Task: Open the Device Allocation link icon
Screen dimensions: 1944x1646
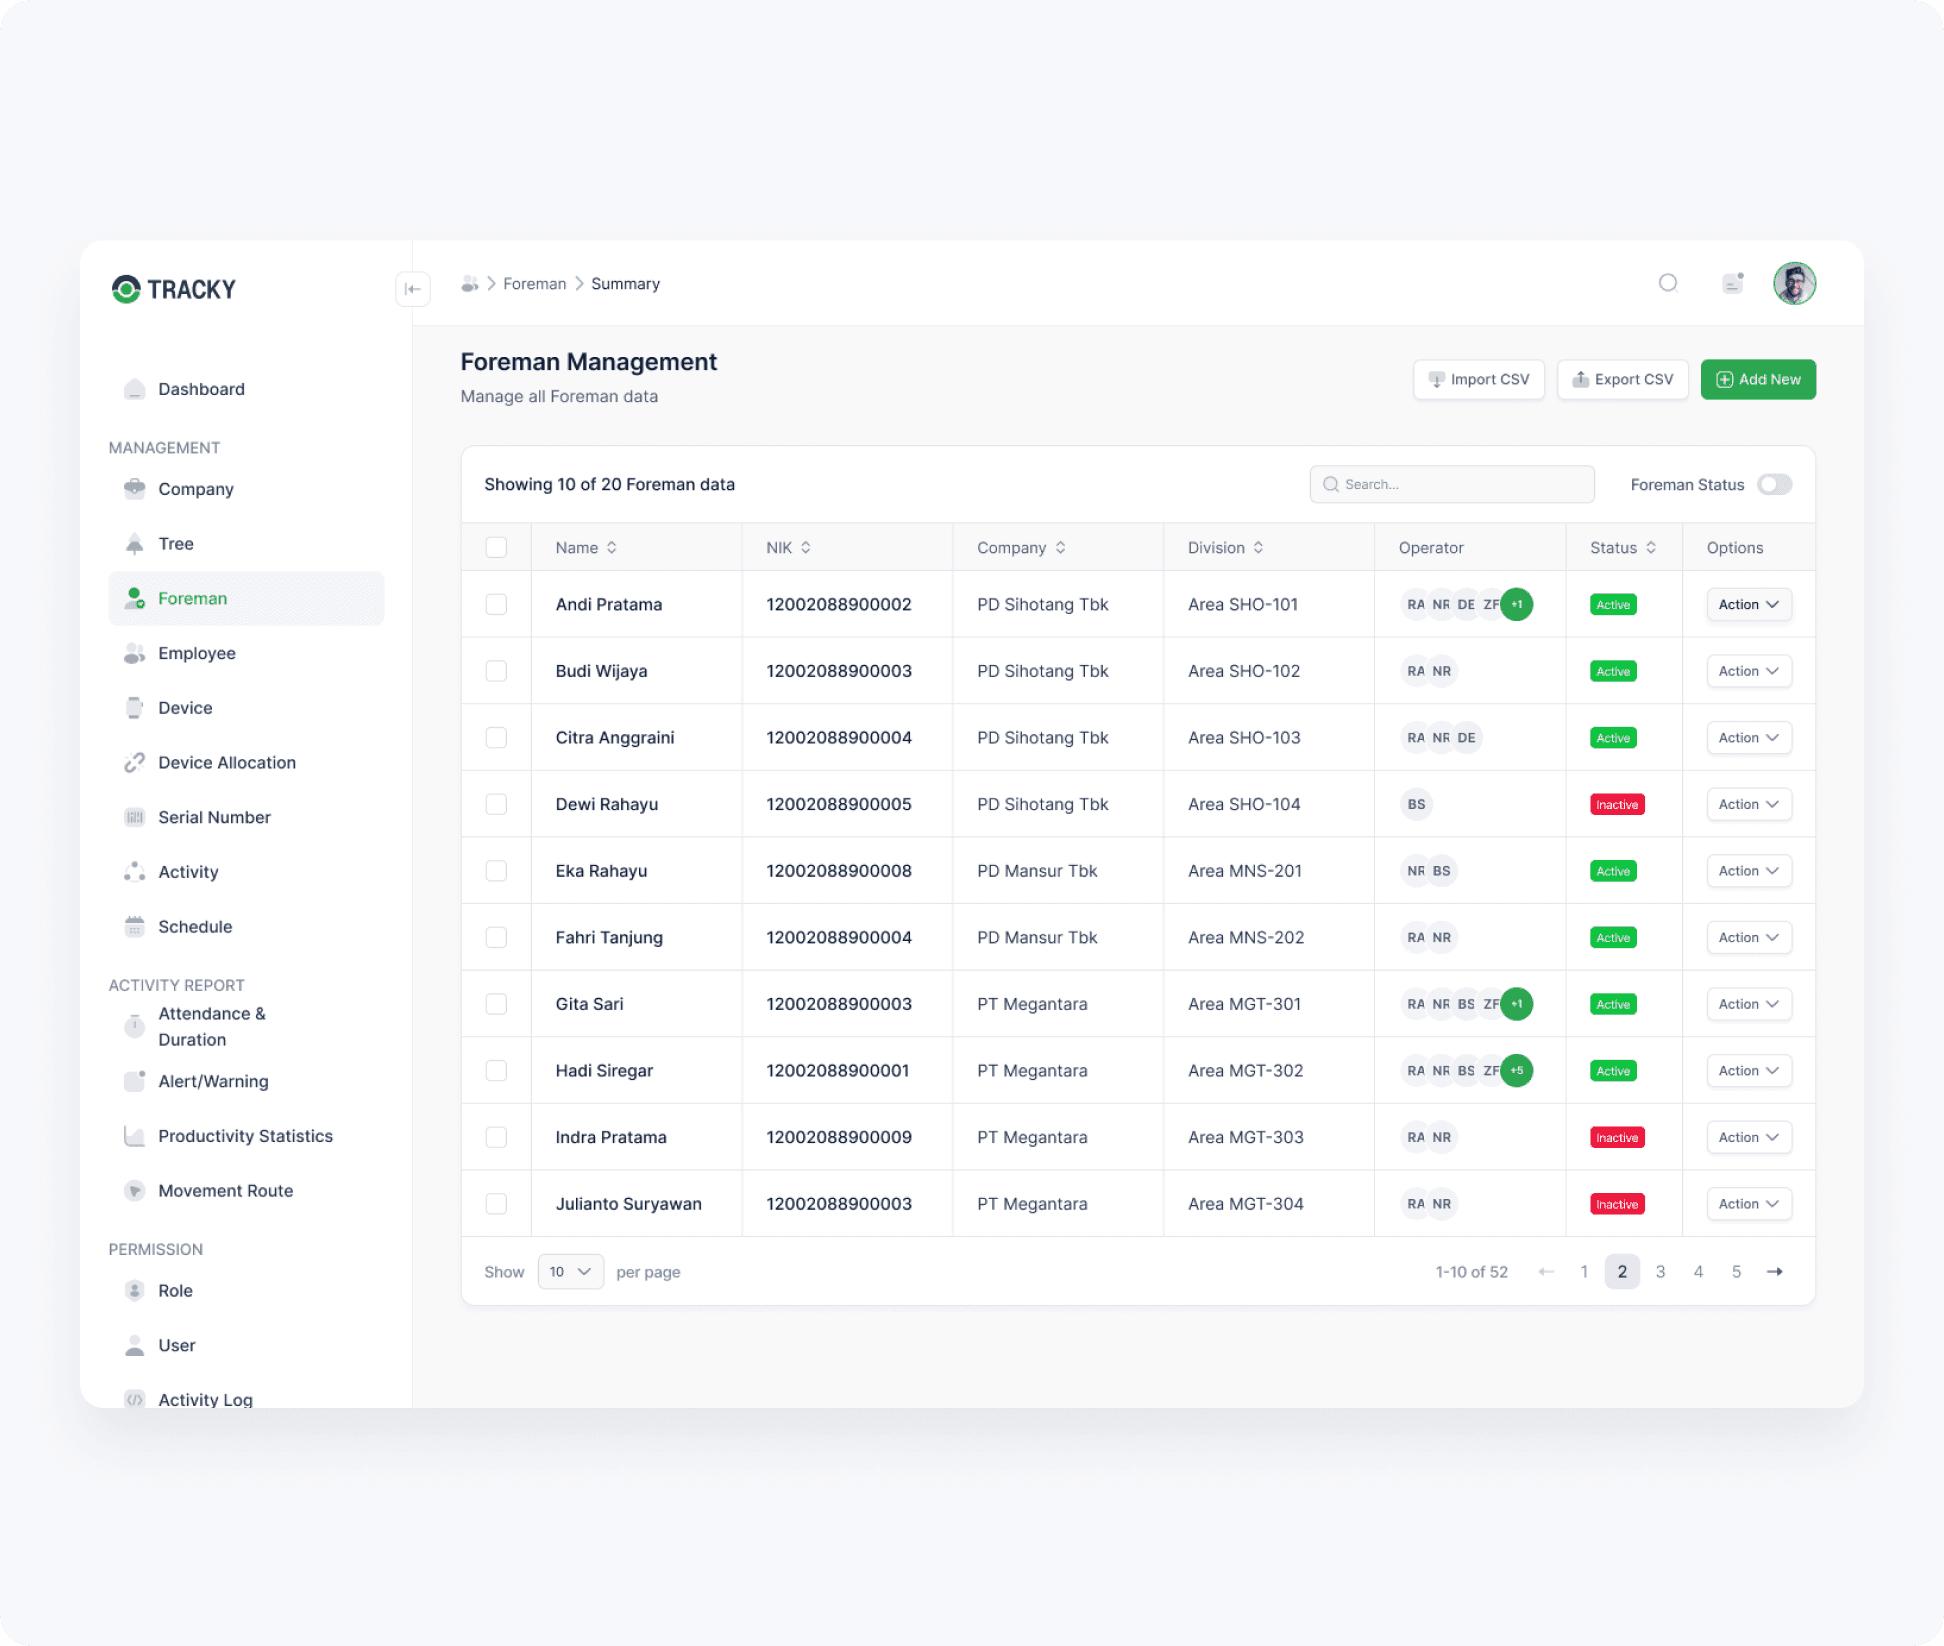Action: pos(134,763)
